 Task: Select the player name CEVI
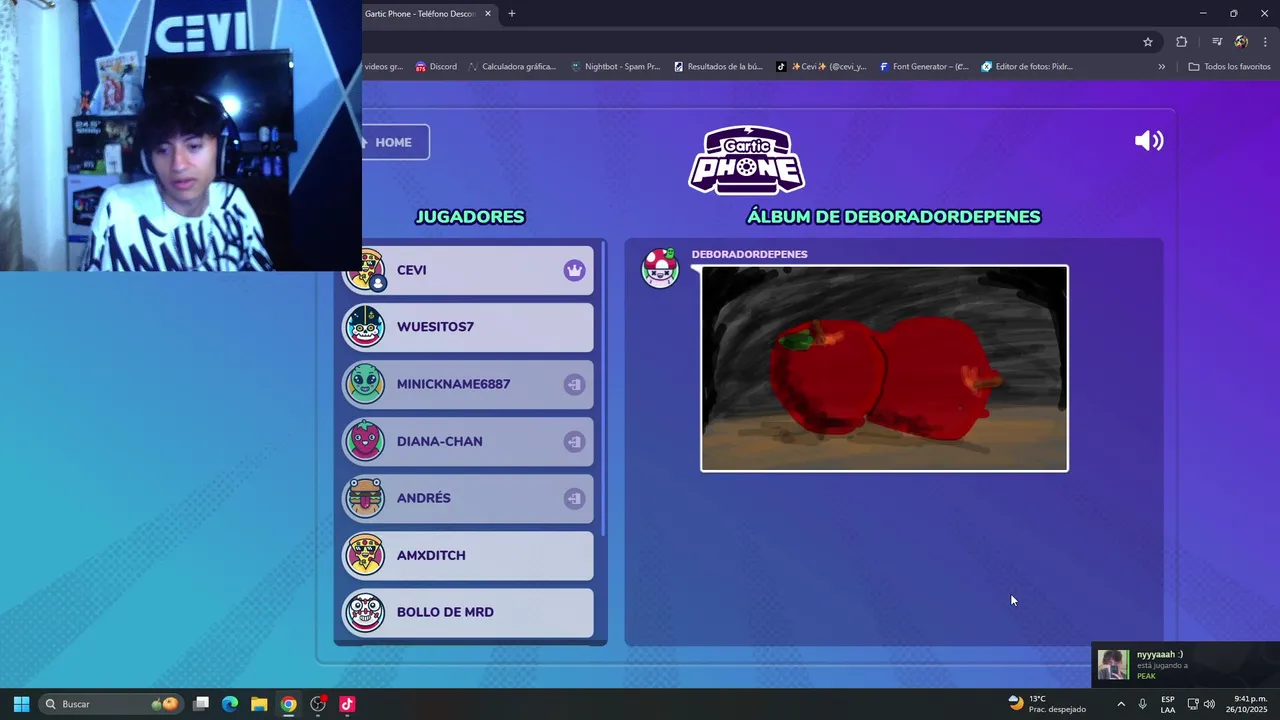click(x=411, y=270)
